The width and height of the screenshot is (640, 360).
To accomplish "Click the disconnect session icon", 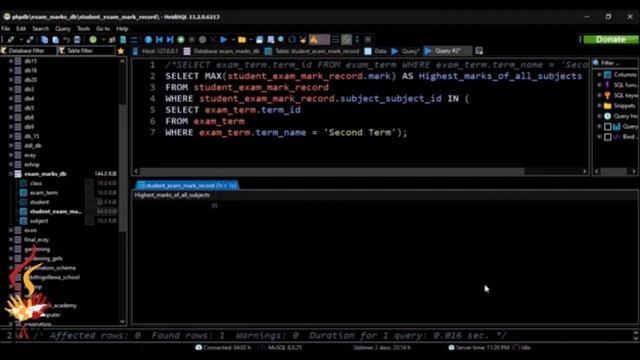I will [x=30, y=40].
